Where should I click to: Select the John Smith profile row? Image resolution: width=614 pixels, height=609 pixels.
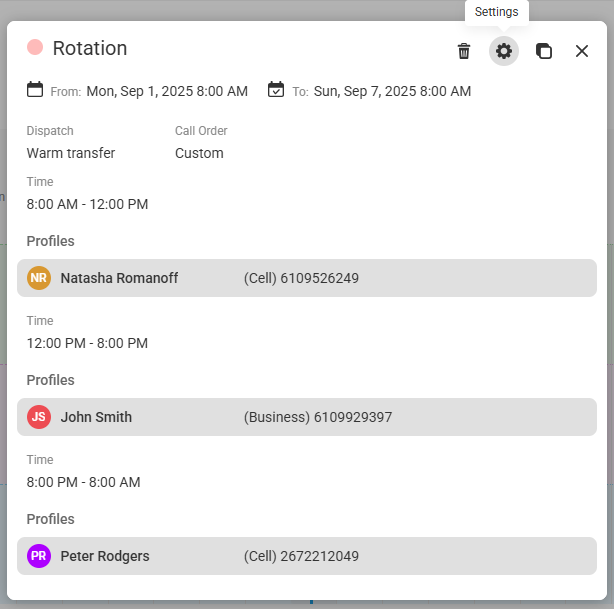coord(307,417)
